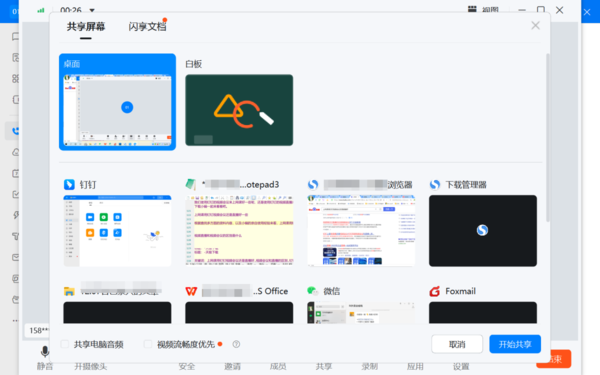Switch to the 闪享文档 tab

(x=147, y=26)
